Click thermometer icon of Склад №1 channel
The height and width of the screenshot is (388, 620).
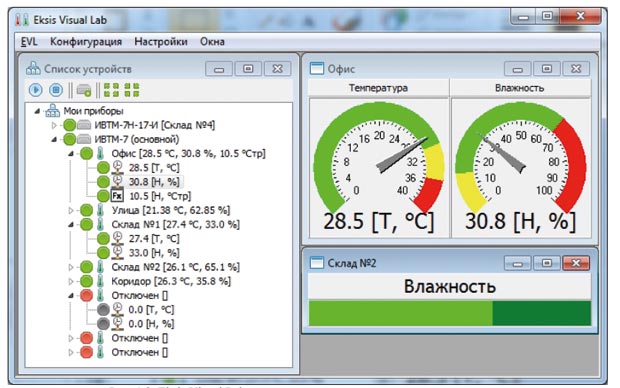[100, 224]
